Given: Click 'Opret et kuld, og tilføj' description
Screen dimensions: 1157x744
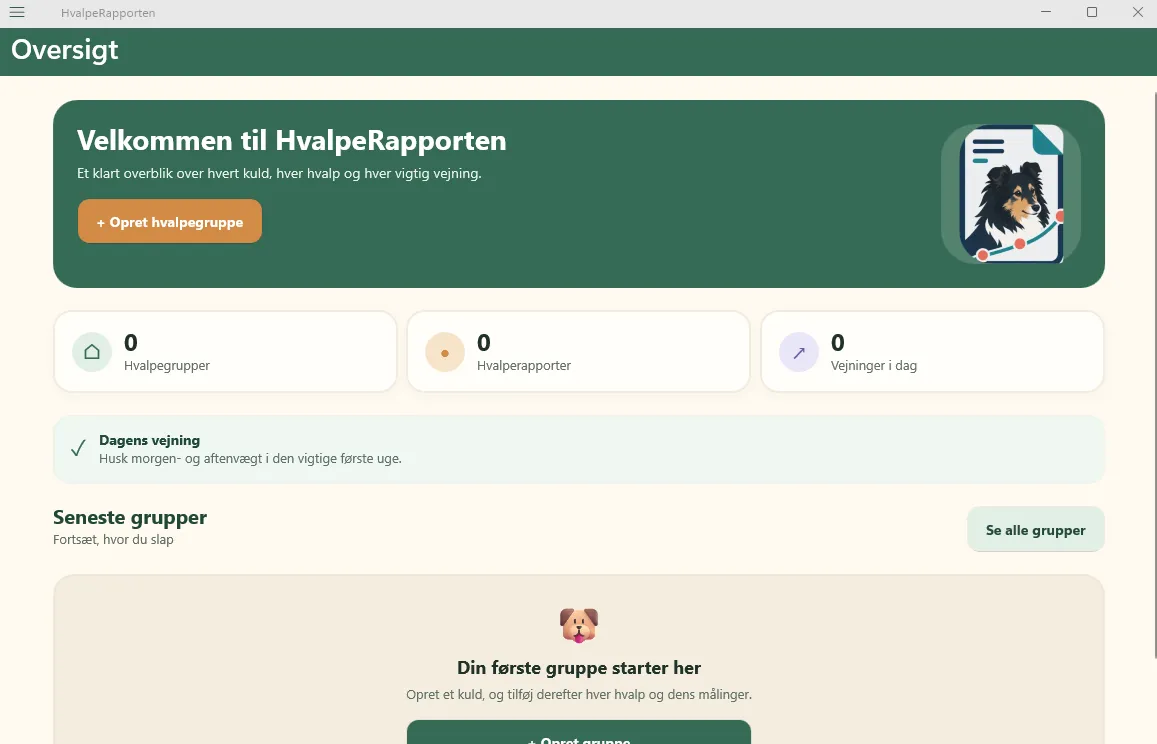Looking at the screenshot, I should coord(578,695).
